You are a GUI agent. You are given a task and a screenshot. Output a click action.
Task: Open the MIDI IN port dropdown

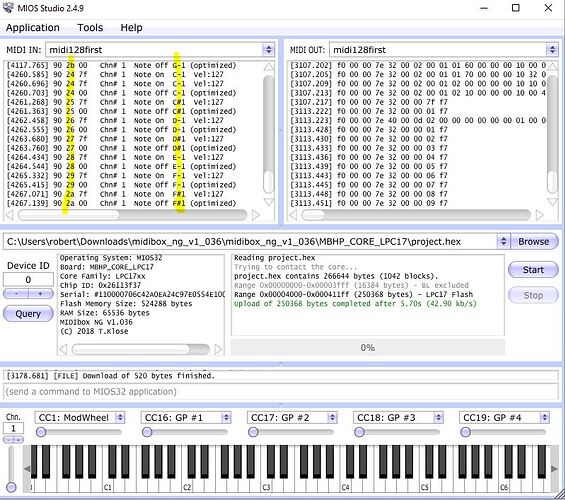268,50
